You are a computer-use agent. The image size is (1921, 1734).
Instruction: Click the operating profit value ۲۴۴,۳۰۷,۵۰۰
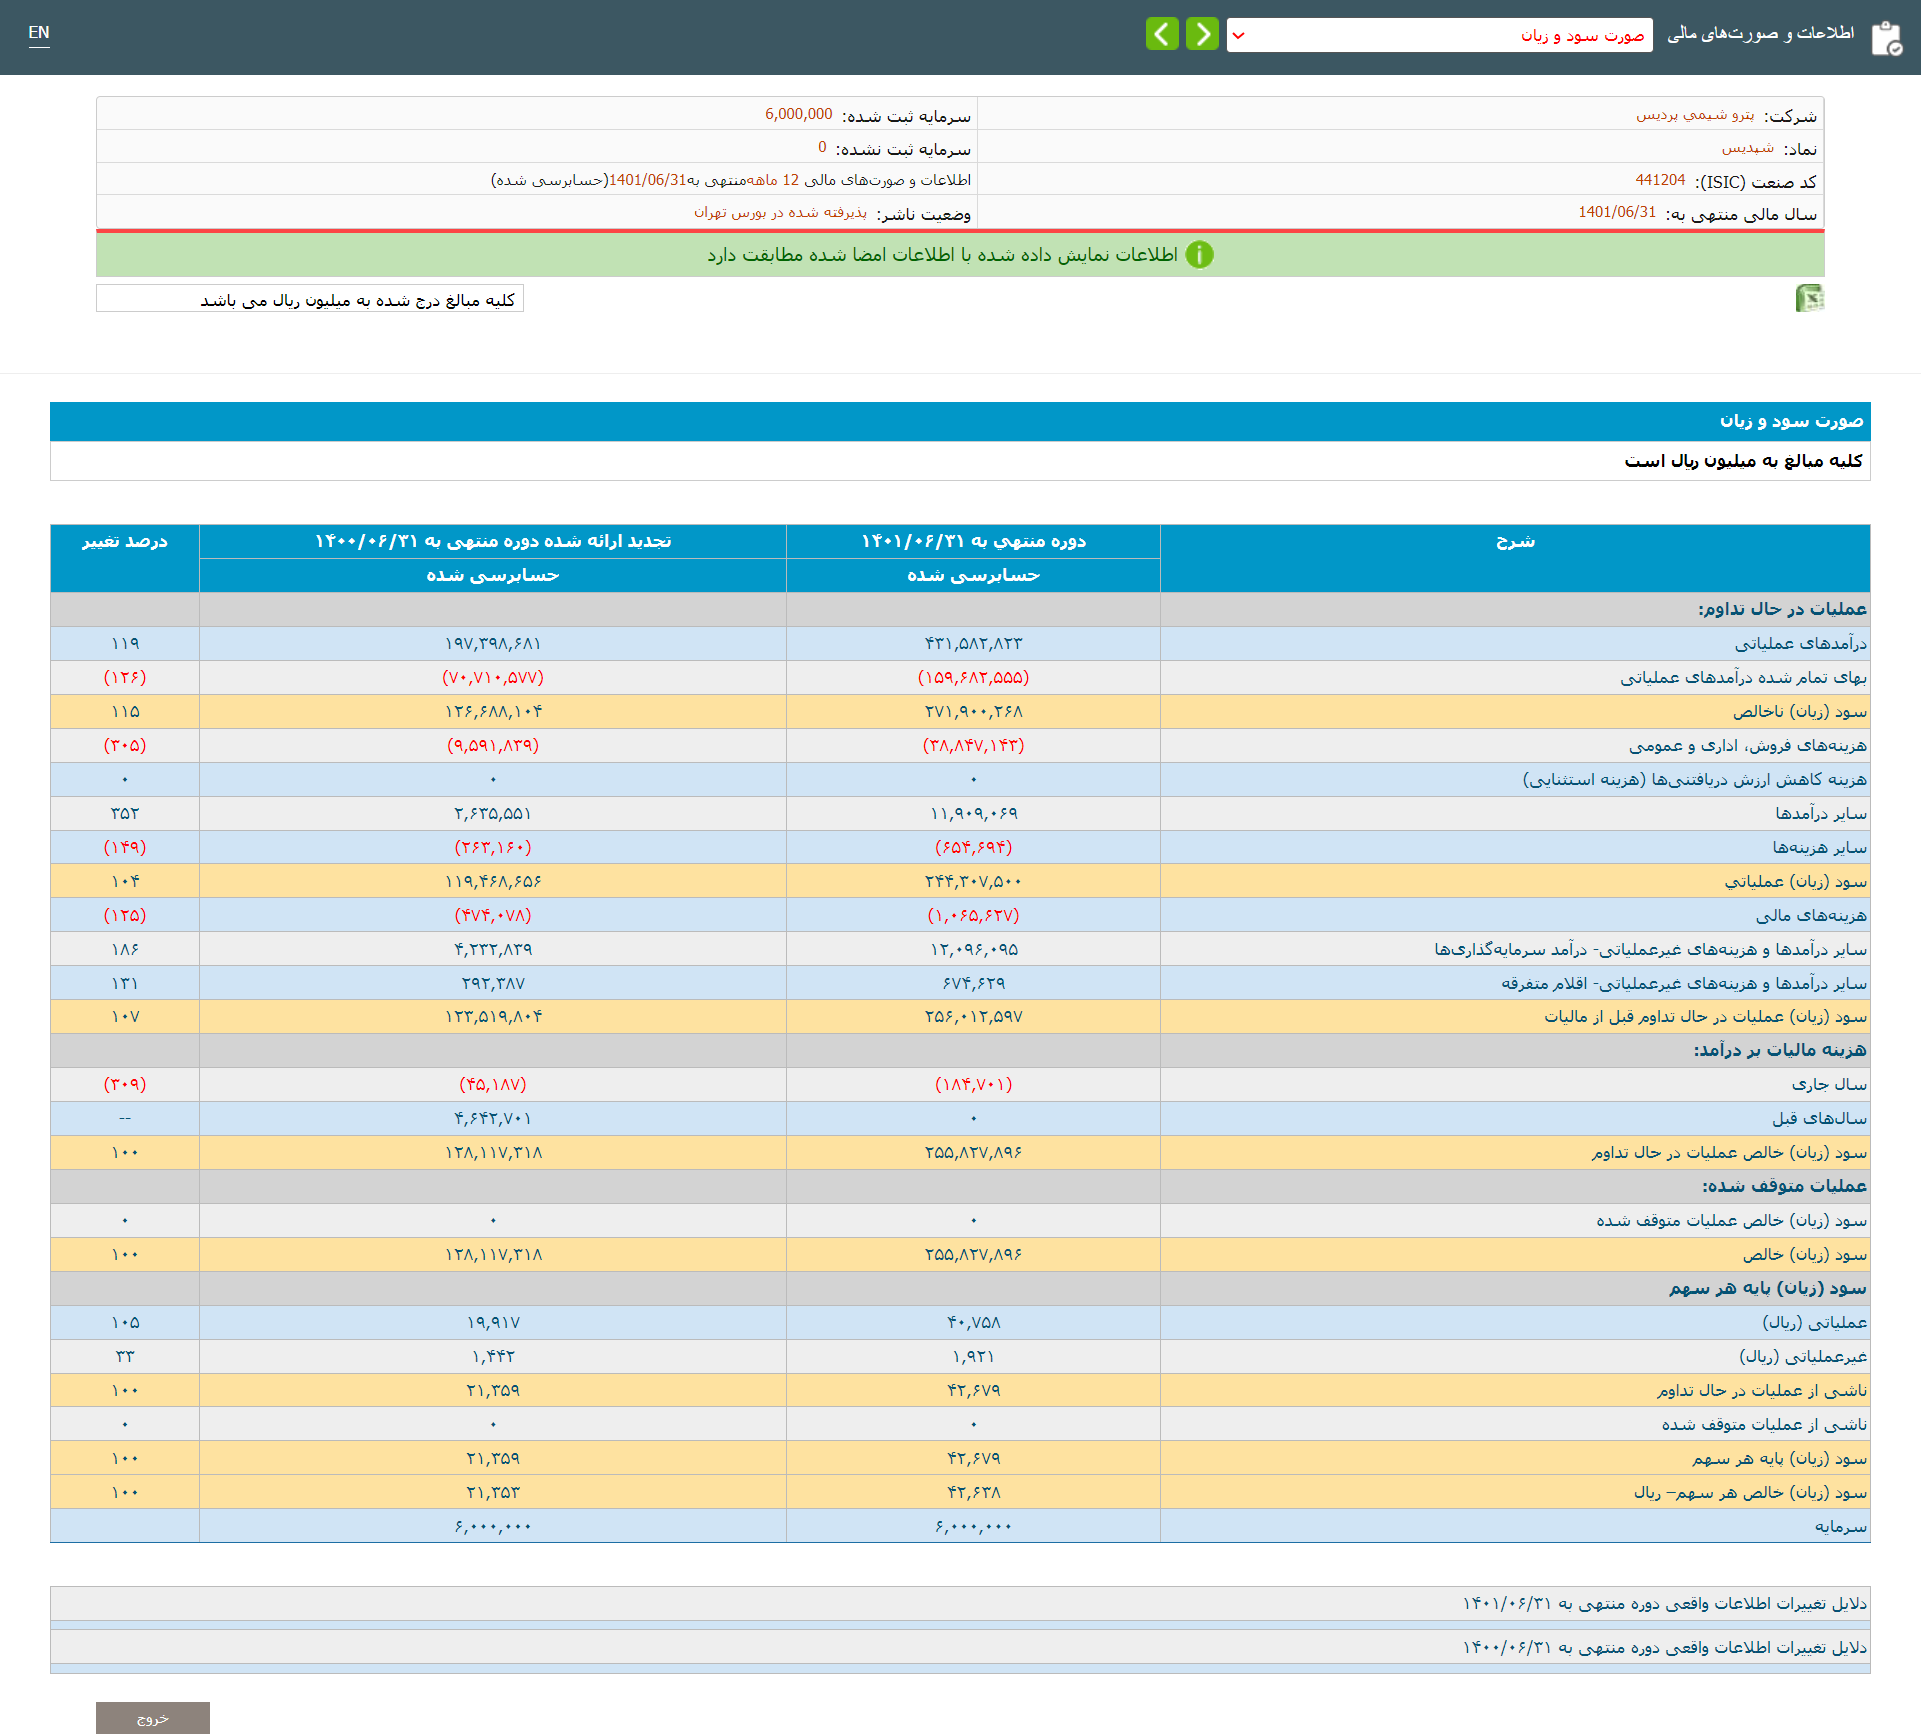point(973,881)
